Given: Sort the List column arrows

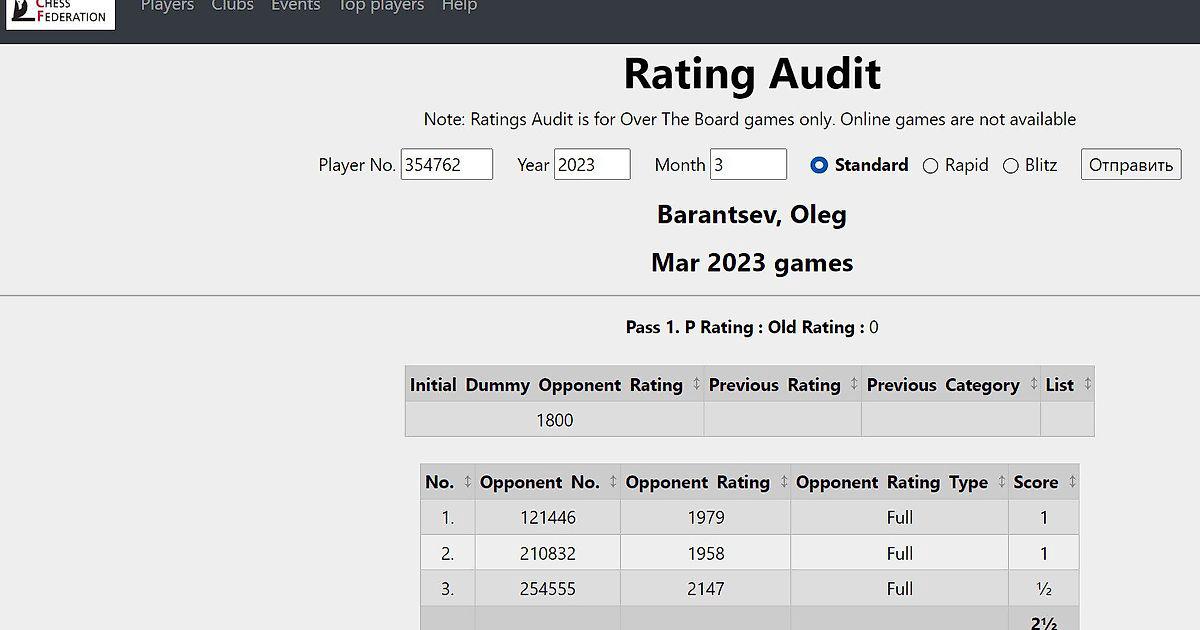Looking at the screenshot, I should pyautogui.click(x=1087, y=384).
